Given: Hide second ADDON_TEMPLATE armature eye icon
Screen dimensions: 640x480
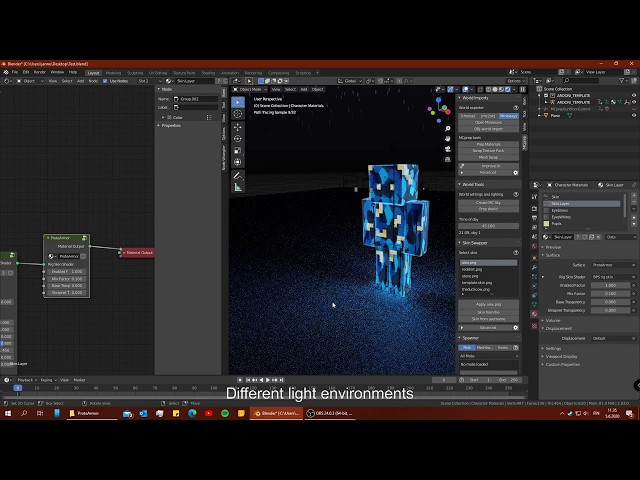Looking at the screenshot, I should (x=634, y=102).
